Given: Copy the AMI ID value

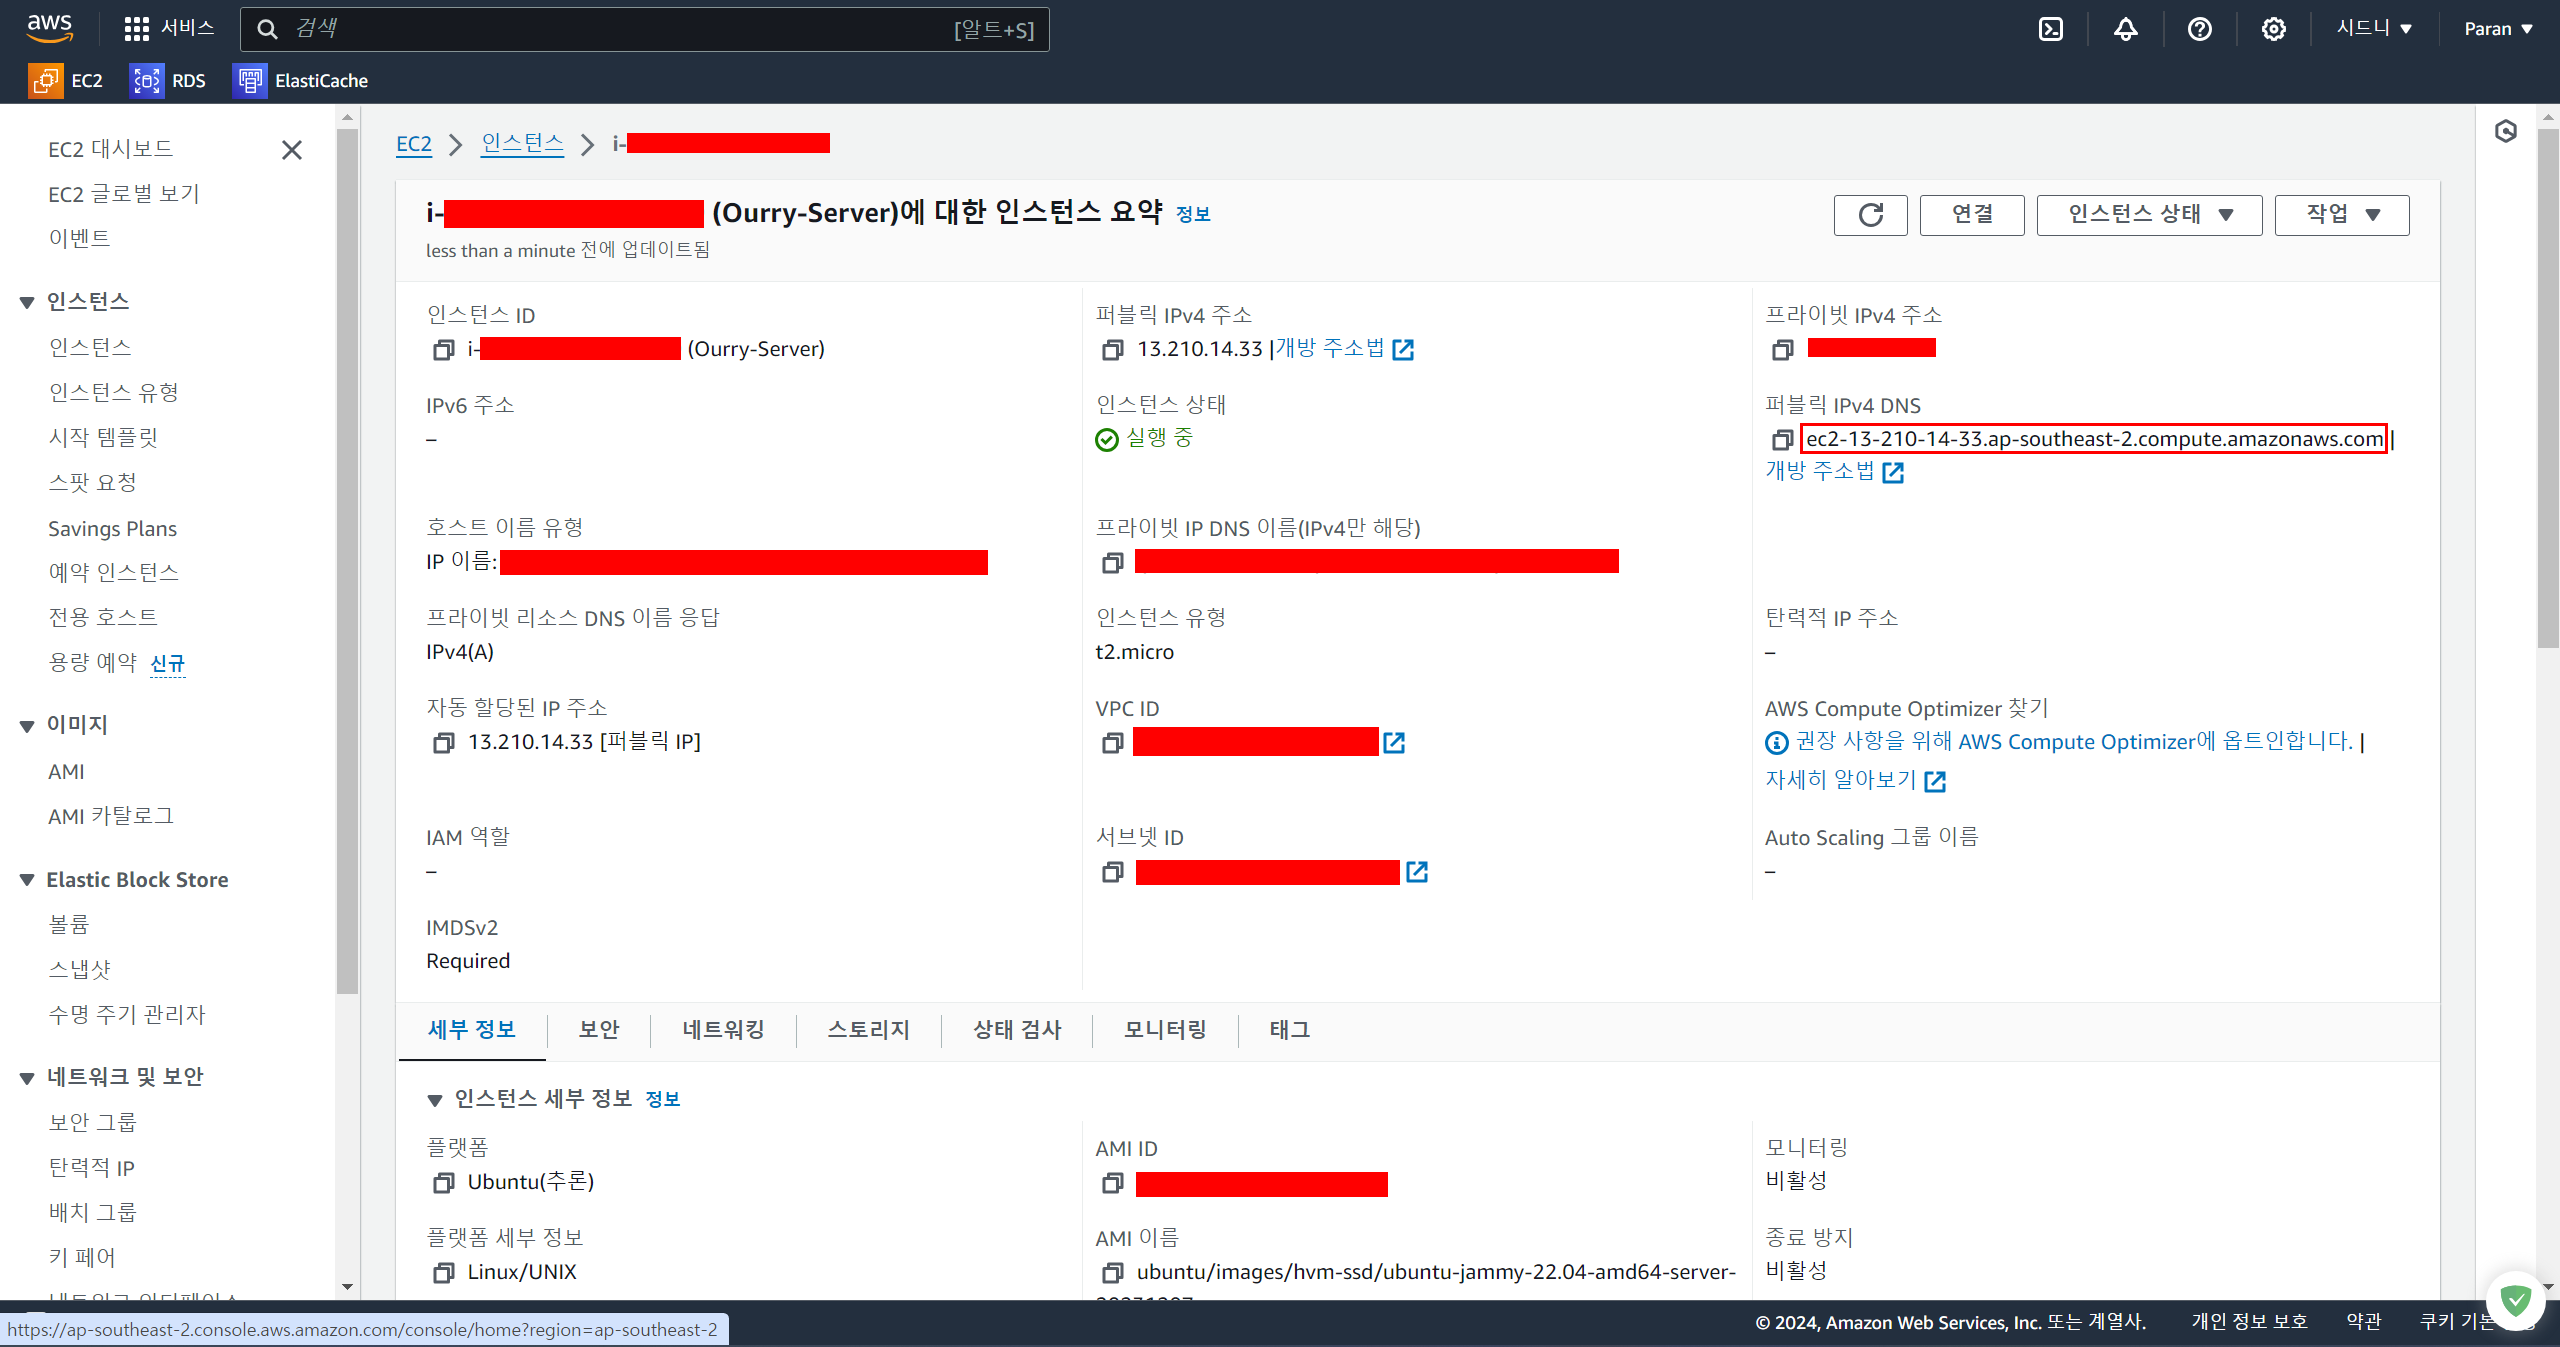Looking at the screenshot, I should coord(1112,1184).
